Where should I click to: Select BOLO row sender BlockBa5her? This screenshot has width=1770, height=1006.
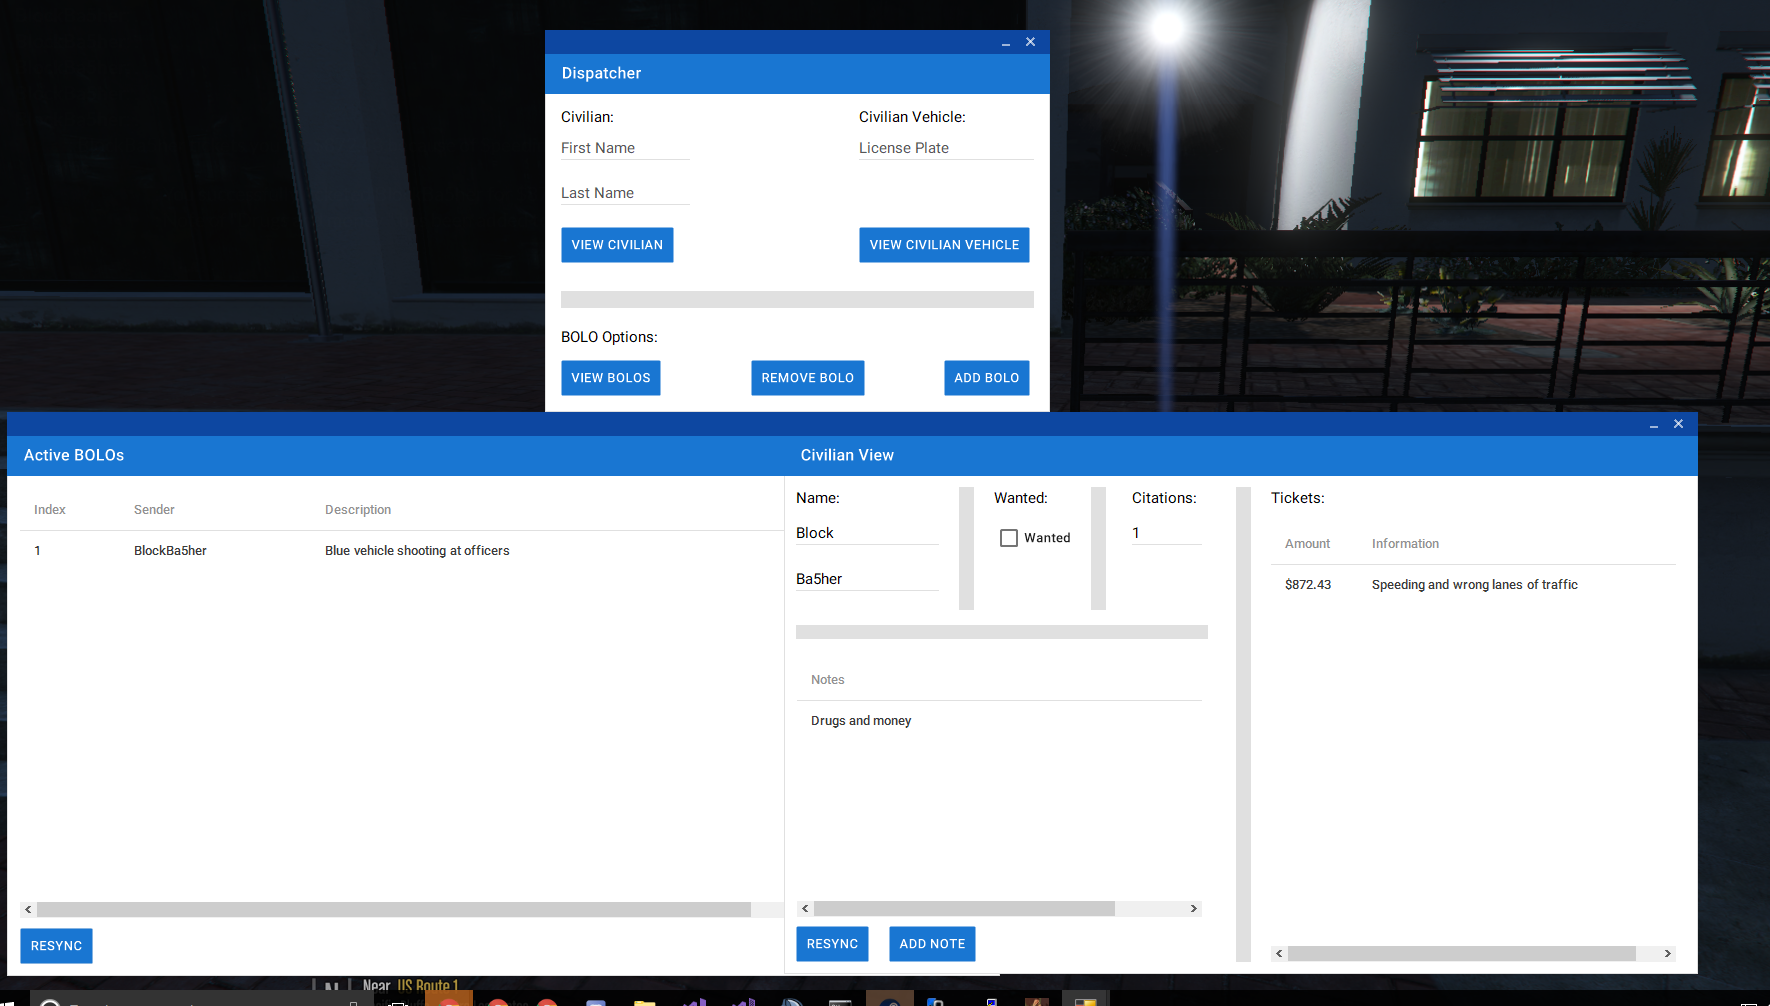[x=170, y=551]
